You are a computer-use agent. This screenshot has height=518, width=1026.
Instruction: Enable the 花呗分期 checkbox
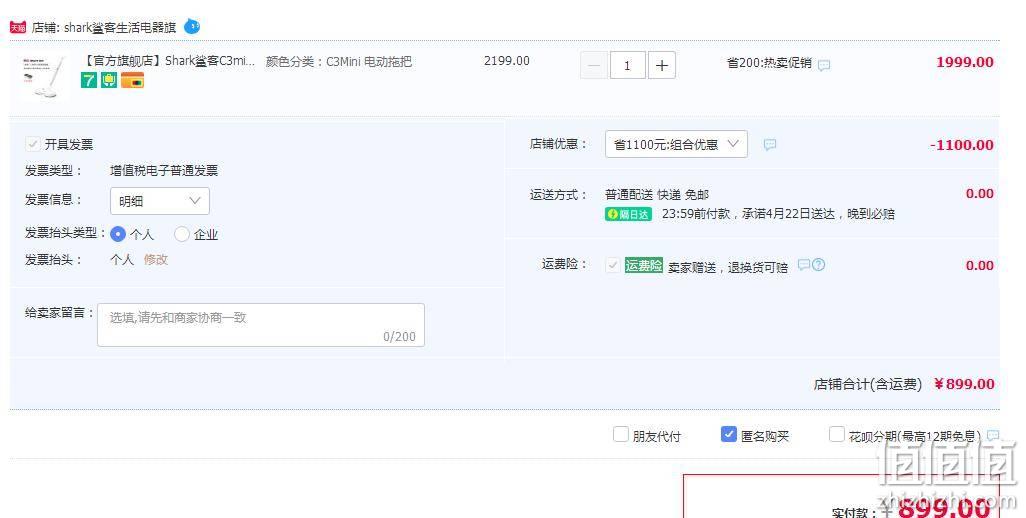click(836, 434)
